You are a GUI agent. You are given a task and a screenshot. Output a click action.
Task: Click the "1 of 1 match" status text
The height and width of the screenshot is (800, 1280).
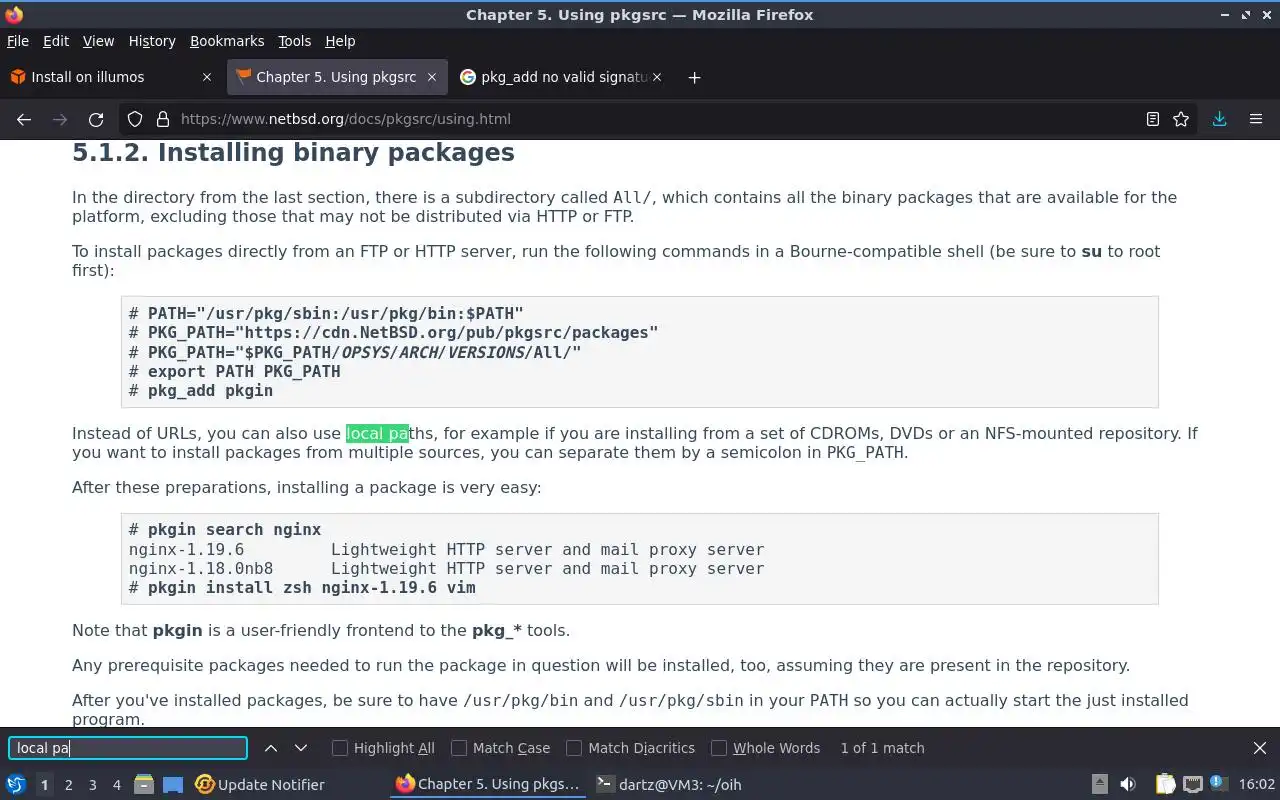point(882,748)
